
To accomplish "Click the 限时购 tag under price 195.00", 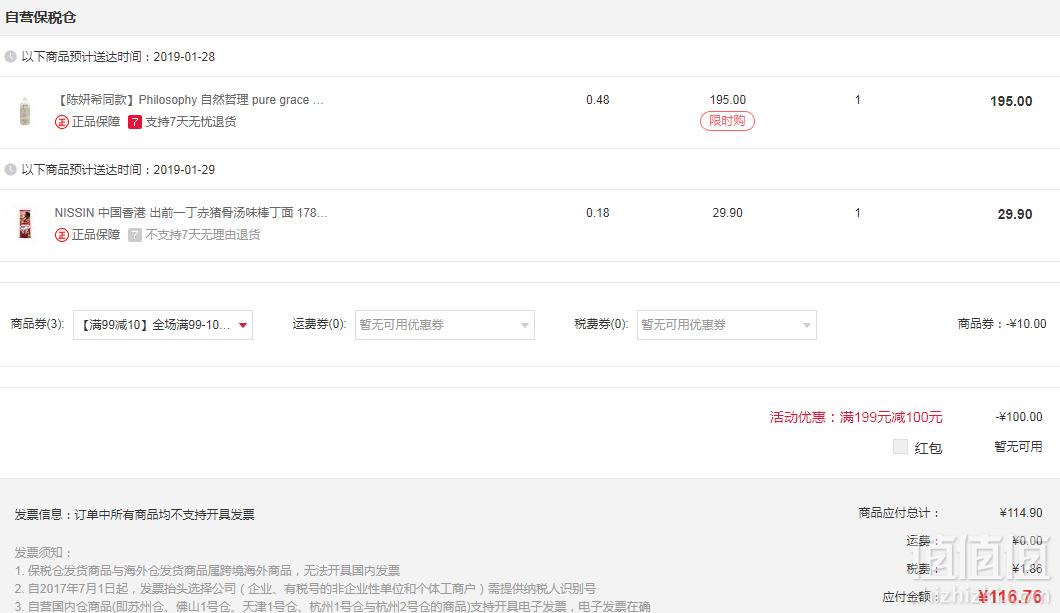I will tap(727, 121).
